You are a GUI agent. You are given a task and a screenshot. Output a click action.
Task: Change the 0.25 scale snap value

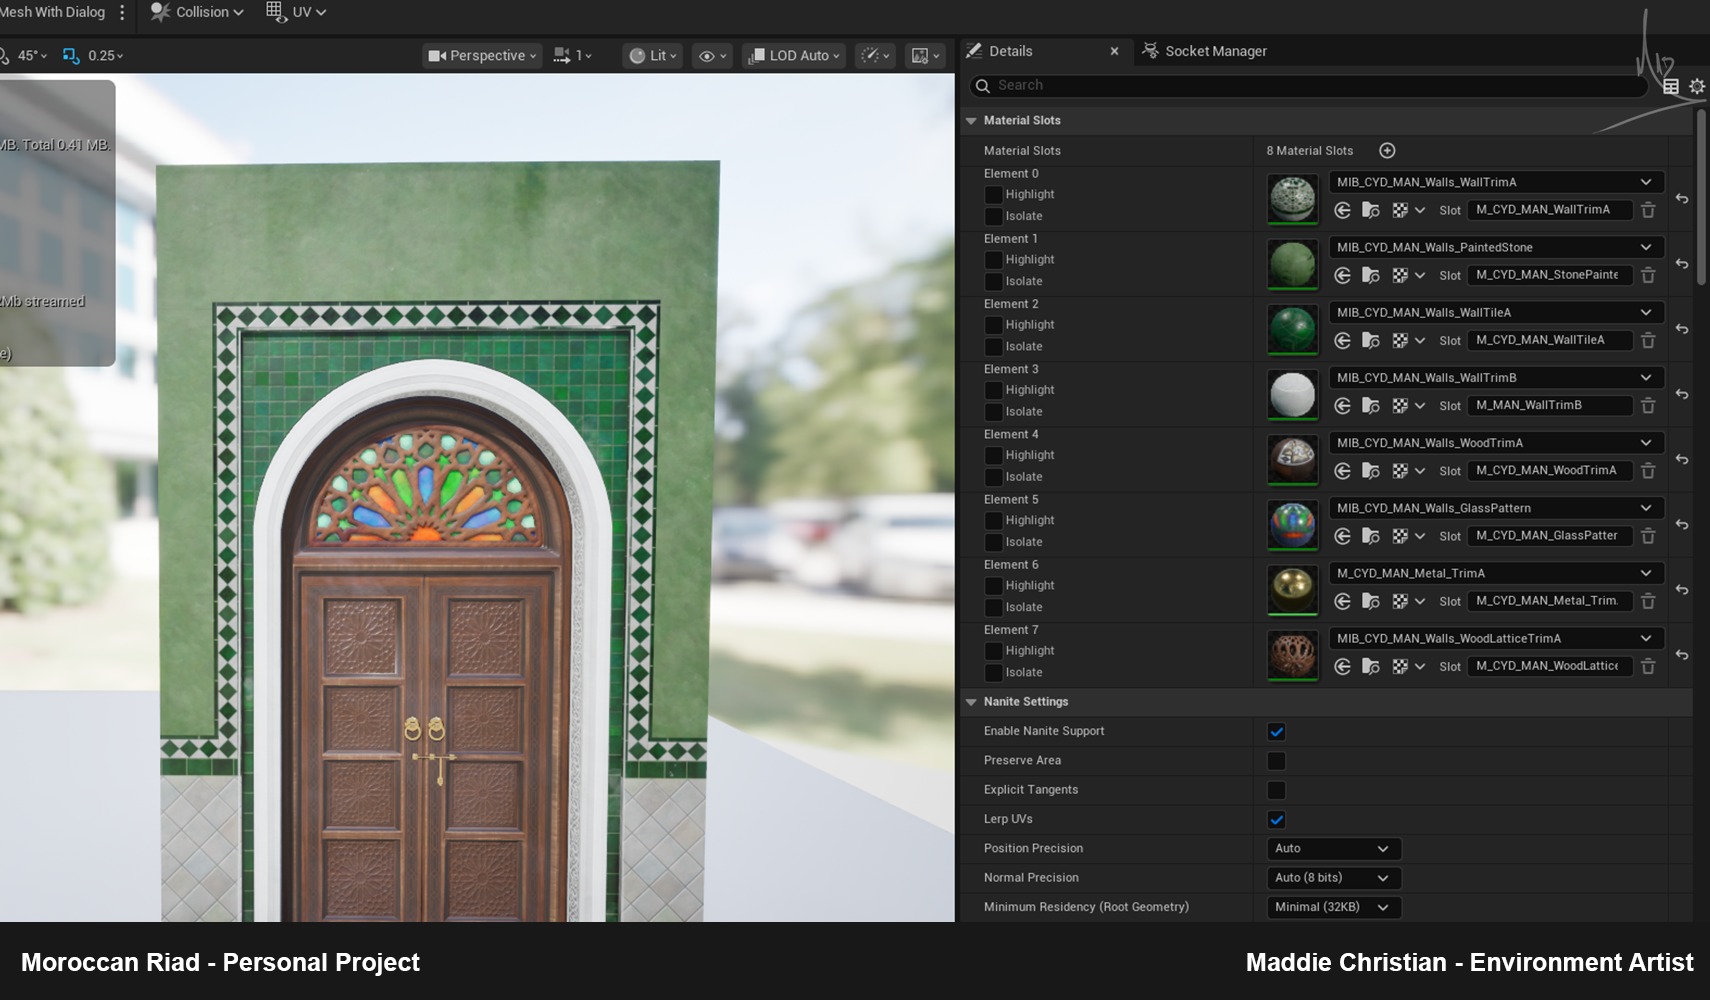(x=105, y=56)
